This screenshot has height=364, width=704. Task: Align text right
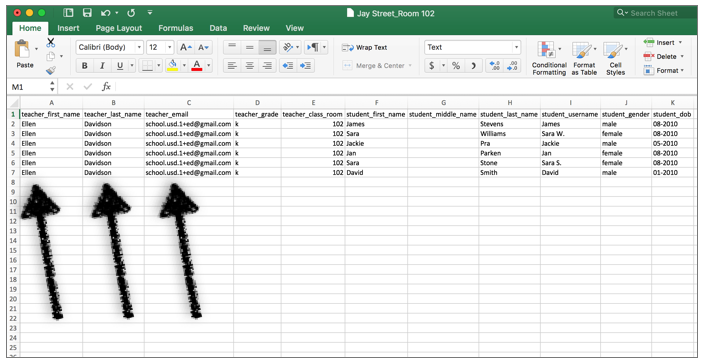coord(267,66)
